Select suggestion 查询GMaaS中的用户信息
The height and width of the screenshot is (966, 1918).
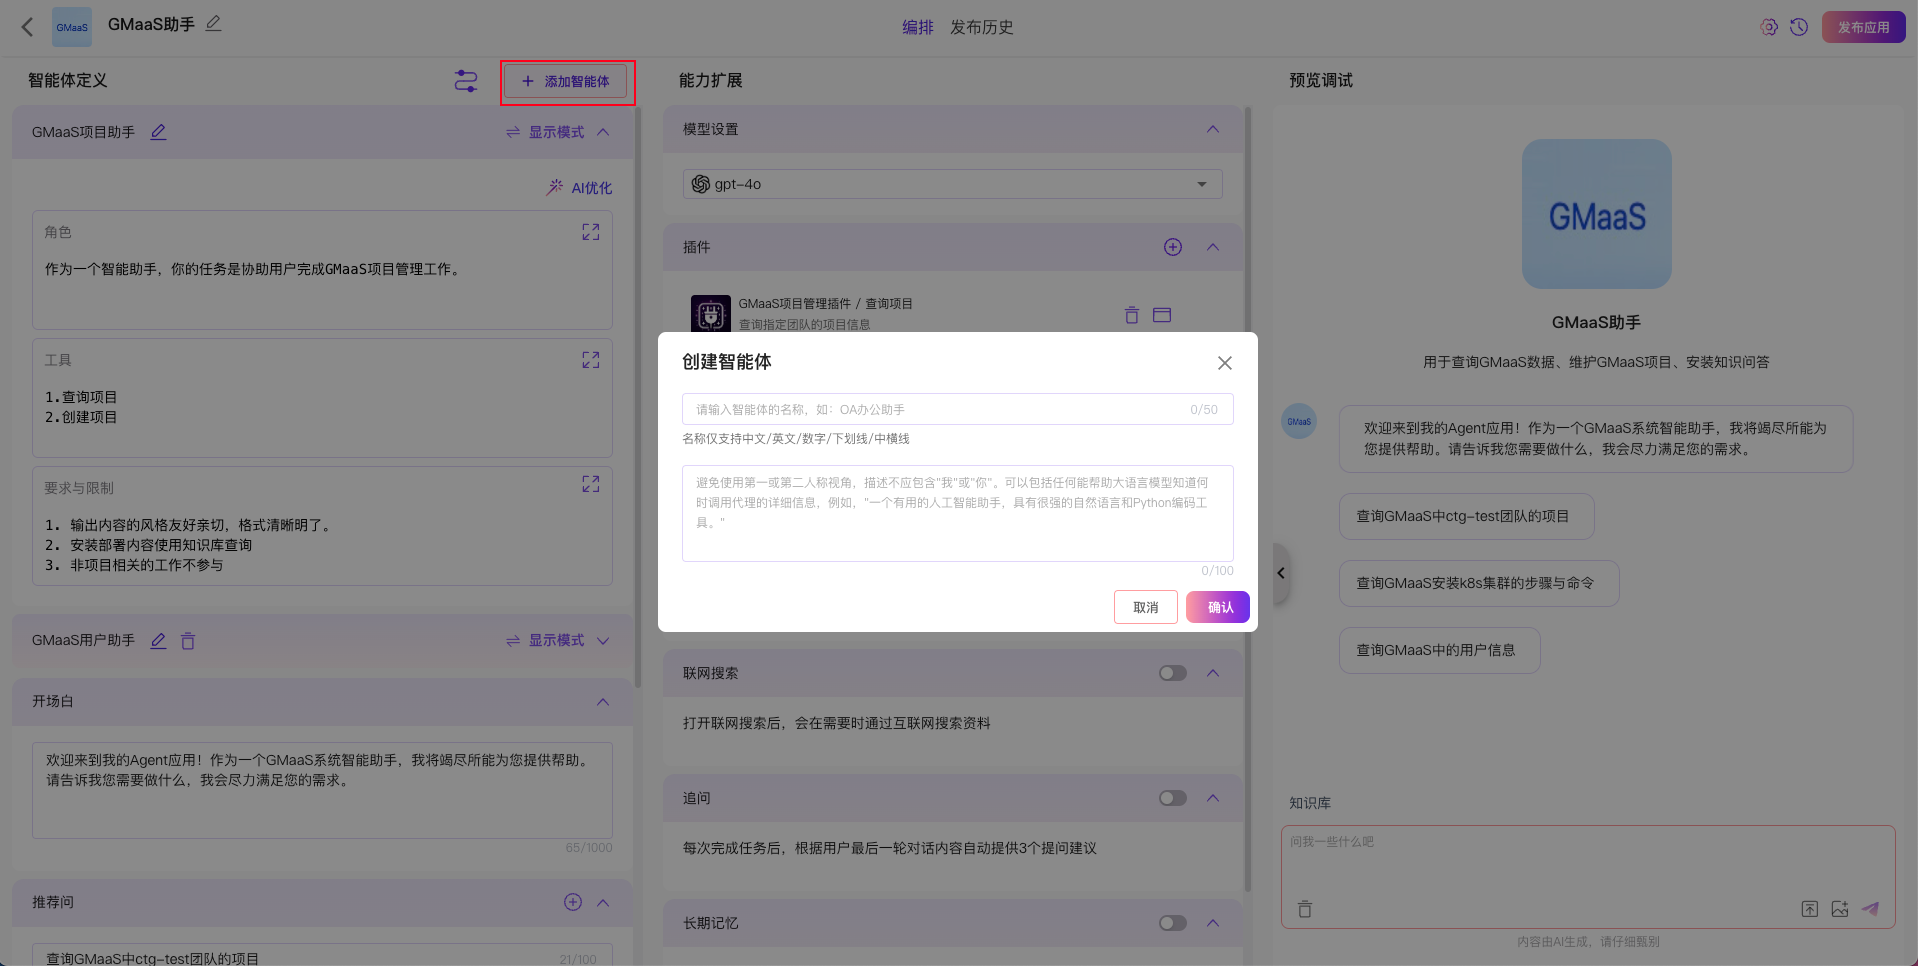1439,650
